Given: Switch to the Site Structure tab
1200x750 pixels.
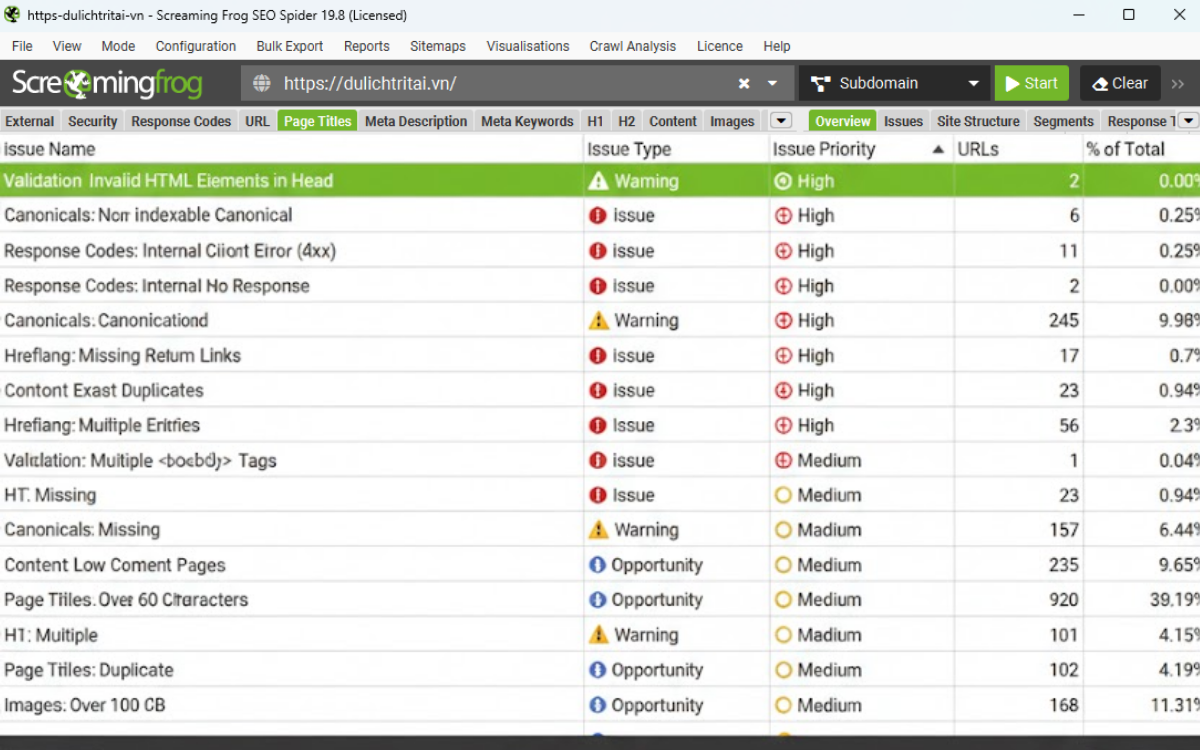Looking at the screenshot, I should [978, 121].
